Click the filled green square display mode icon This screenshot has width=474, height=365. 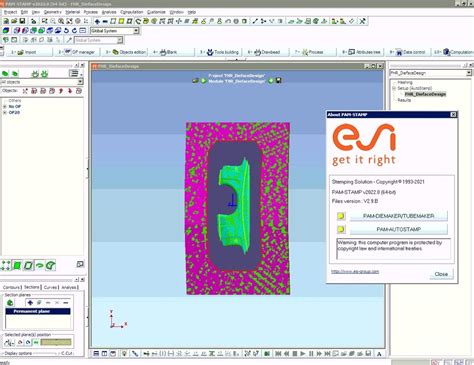(x=17, y=265)
